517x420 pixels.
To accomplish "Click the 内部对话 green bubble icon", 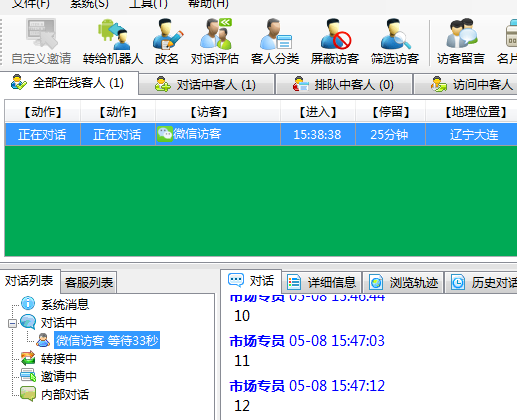I will 28,394.
